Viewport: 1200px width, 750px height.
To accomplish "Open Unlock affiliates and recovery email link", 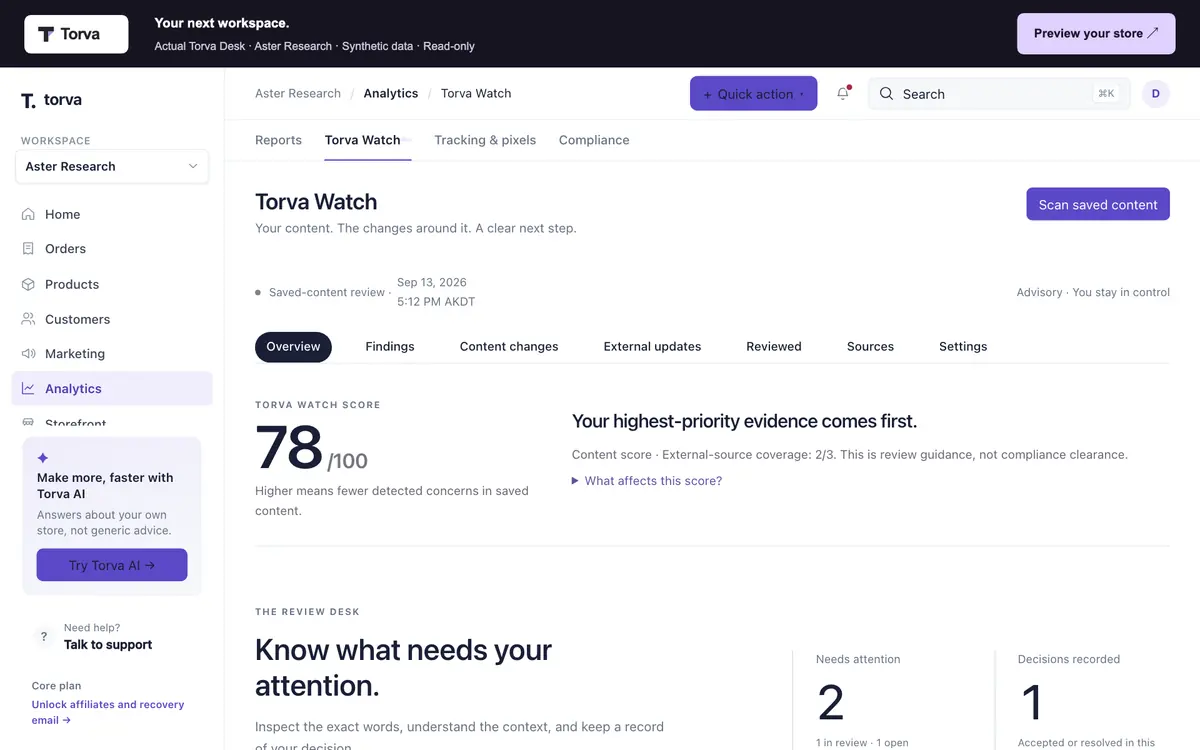I will [x=108, y=712].
